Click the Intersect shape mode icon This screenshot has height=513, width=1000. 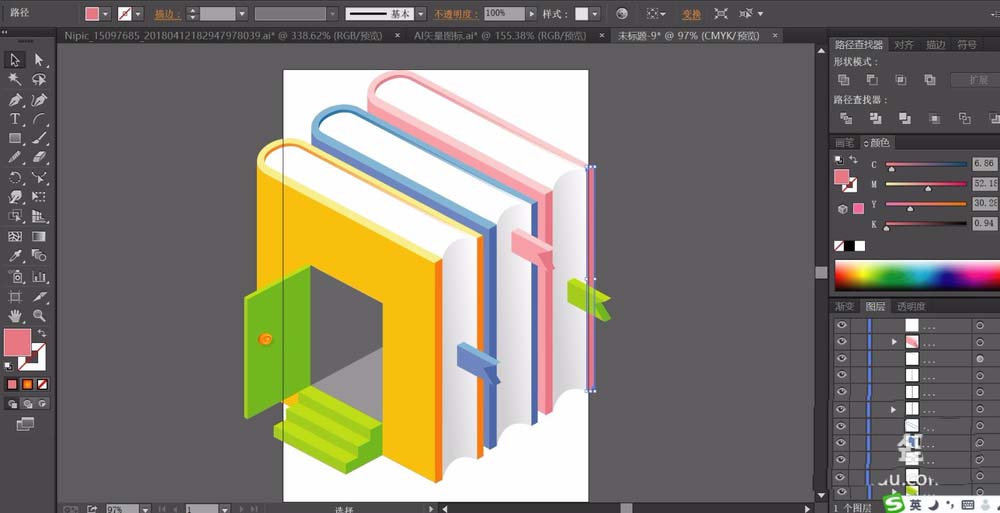pyautogui.click(x=901, y=80)
